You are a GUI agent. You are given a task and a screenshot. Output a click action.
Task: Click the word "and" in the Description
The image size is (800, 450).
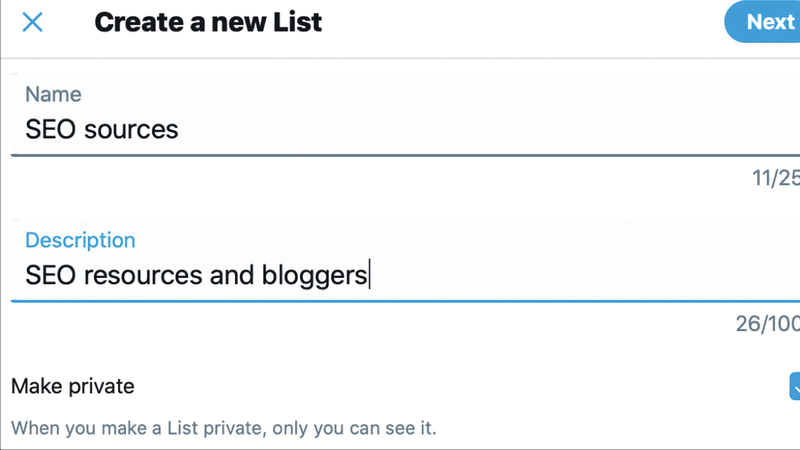click(x=233, y=275)
